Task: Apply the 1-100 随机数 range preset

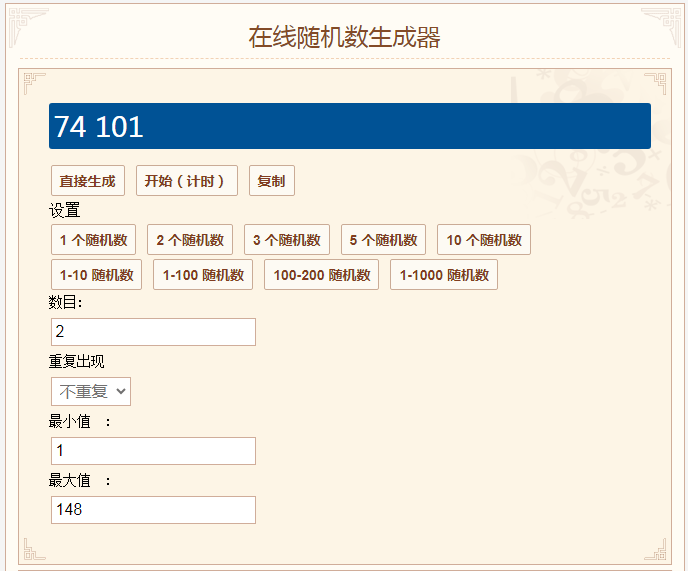Action: [x=203, y=275]
